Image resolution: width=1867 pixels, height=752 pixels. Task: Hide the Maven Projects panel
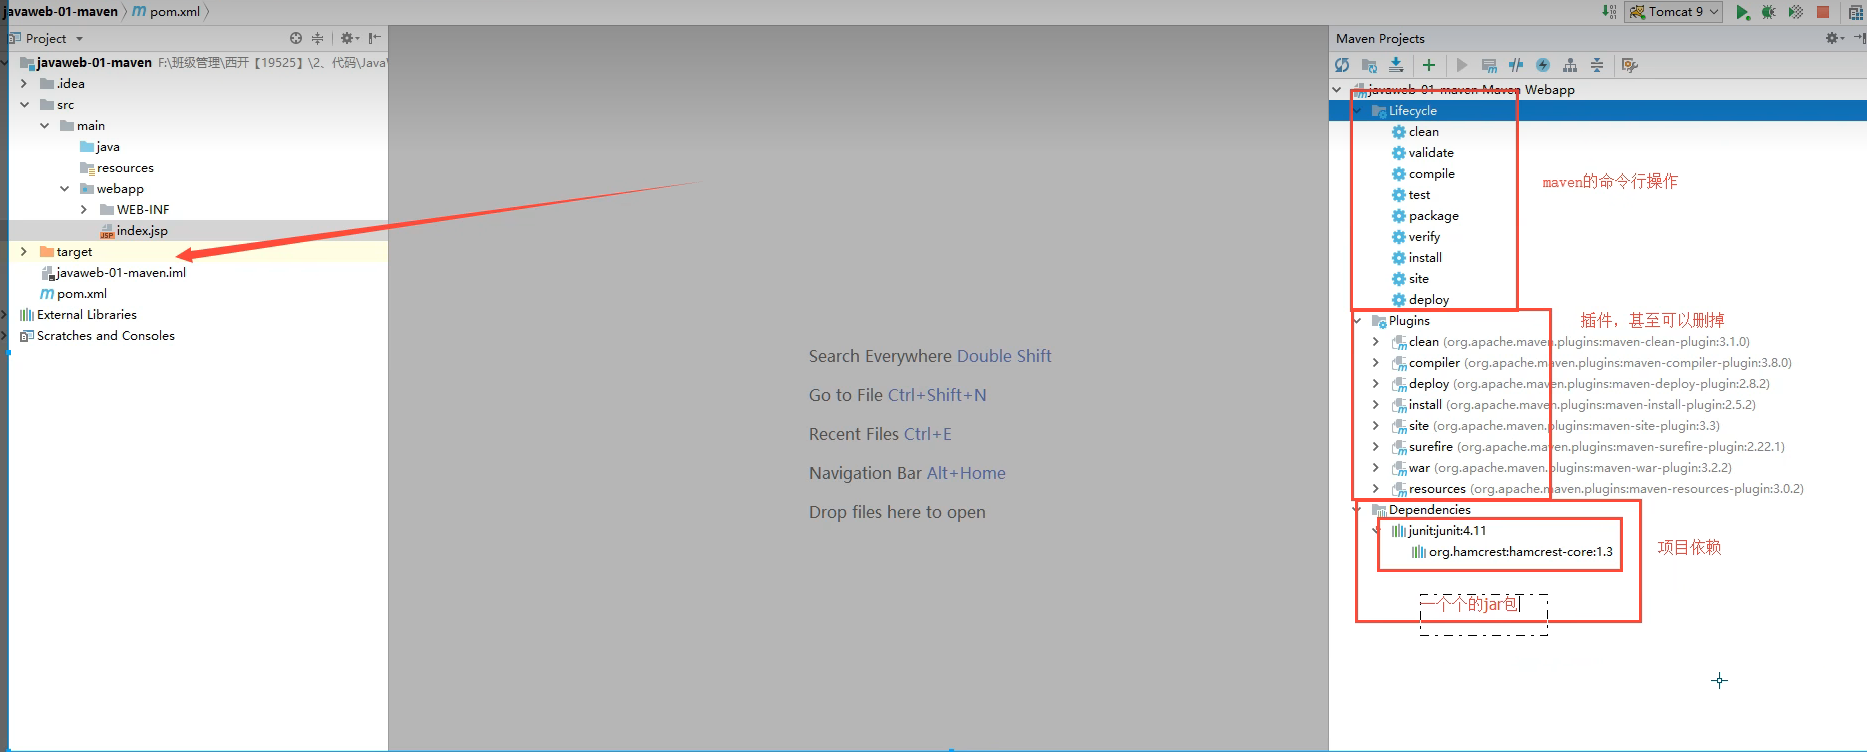coord(1859,38)
